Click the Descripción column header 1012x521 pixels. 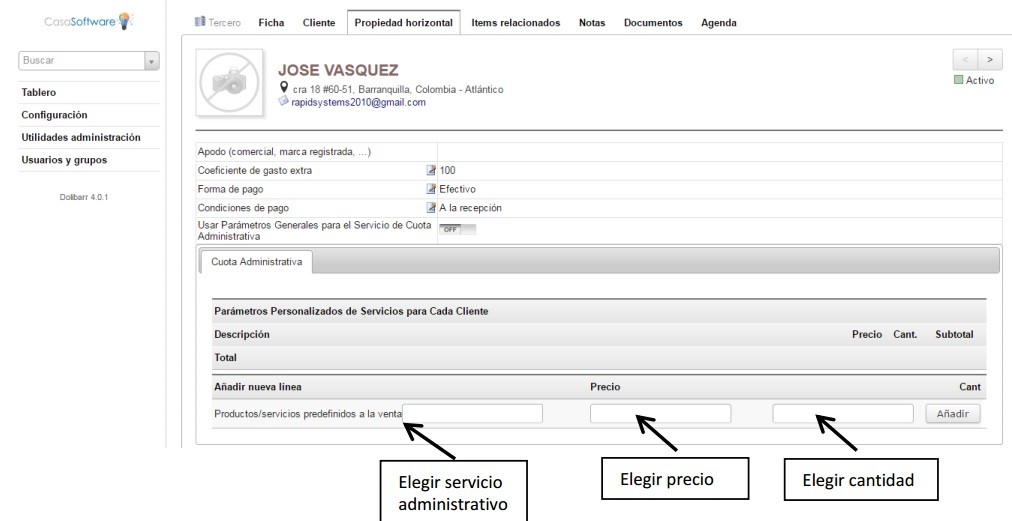(x=242, y=334)
